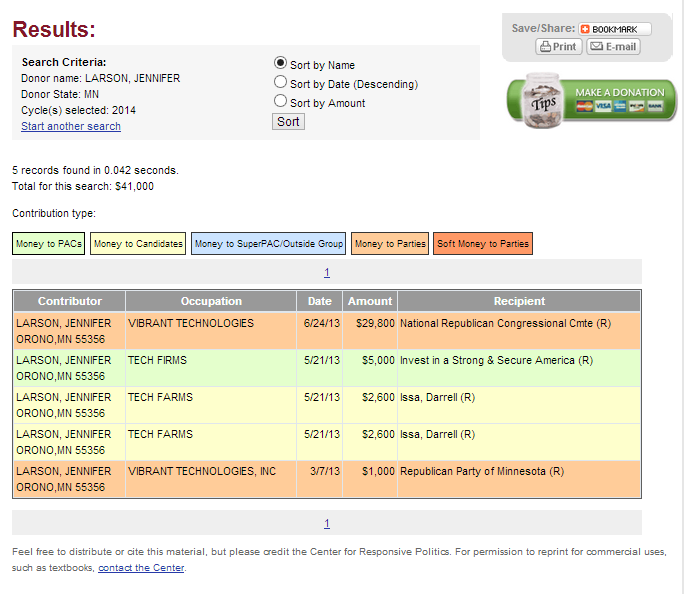The image size is (684, 594).
Task: Open the Start another search link
Action: [71, 127]
